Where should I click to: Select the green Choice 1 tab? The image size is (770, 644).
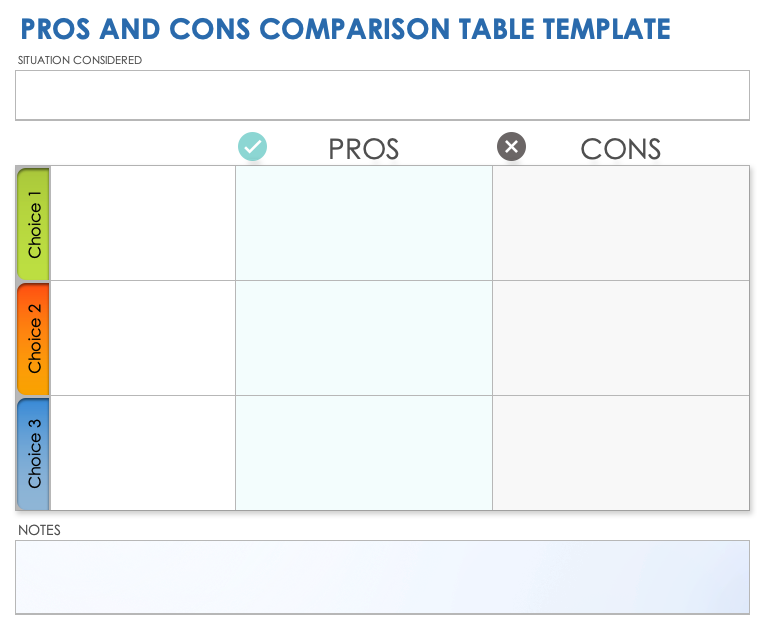[34, 224]
